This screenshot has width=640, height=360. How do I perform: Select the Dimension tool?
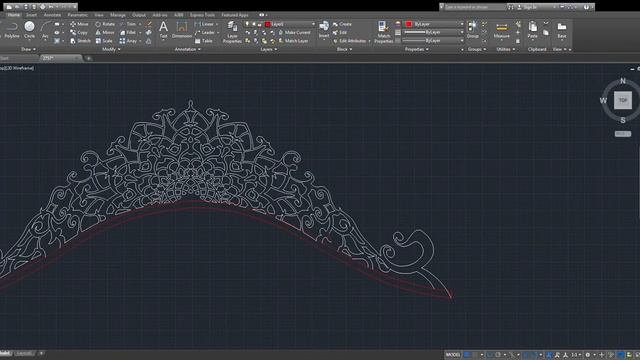point(182,30)
